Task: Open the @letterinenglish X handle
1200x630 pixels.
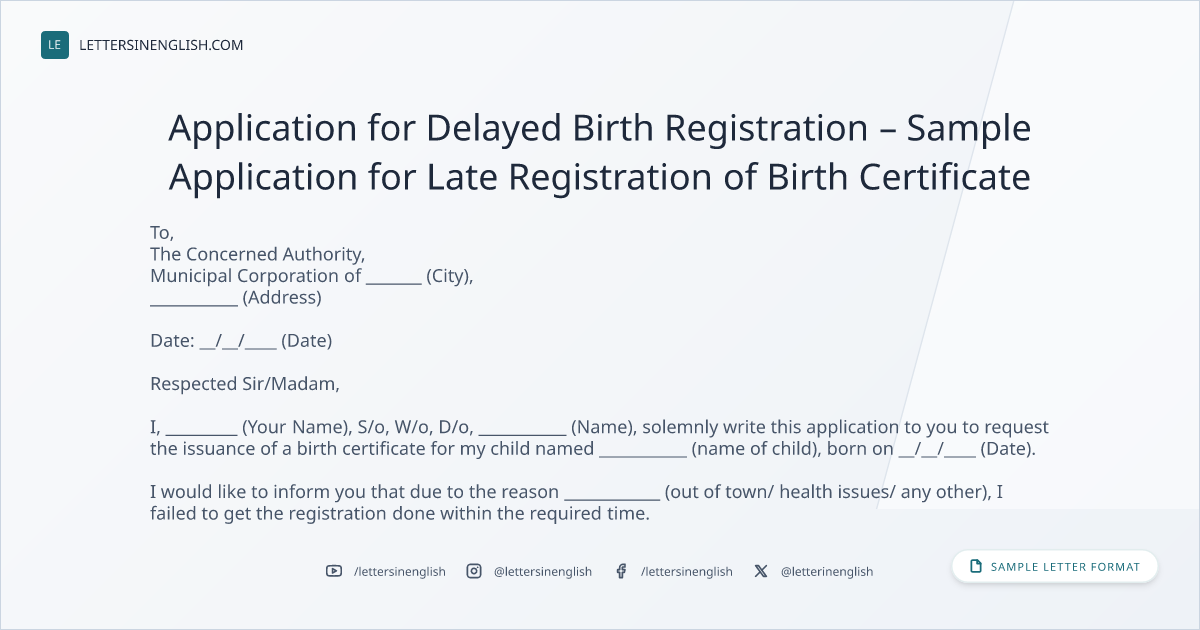Action: 827,571
